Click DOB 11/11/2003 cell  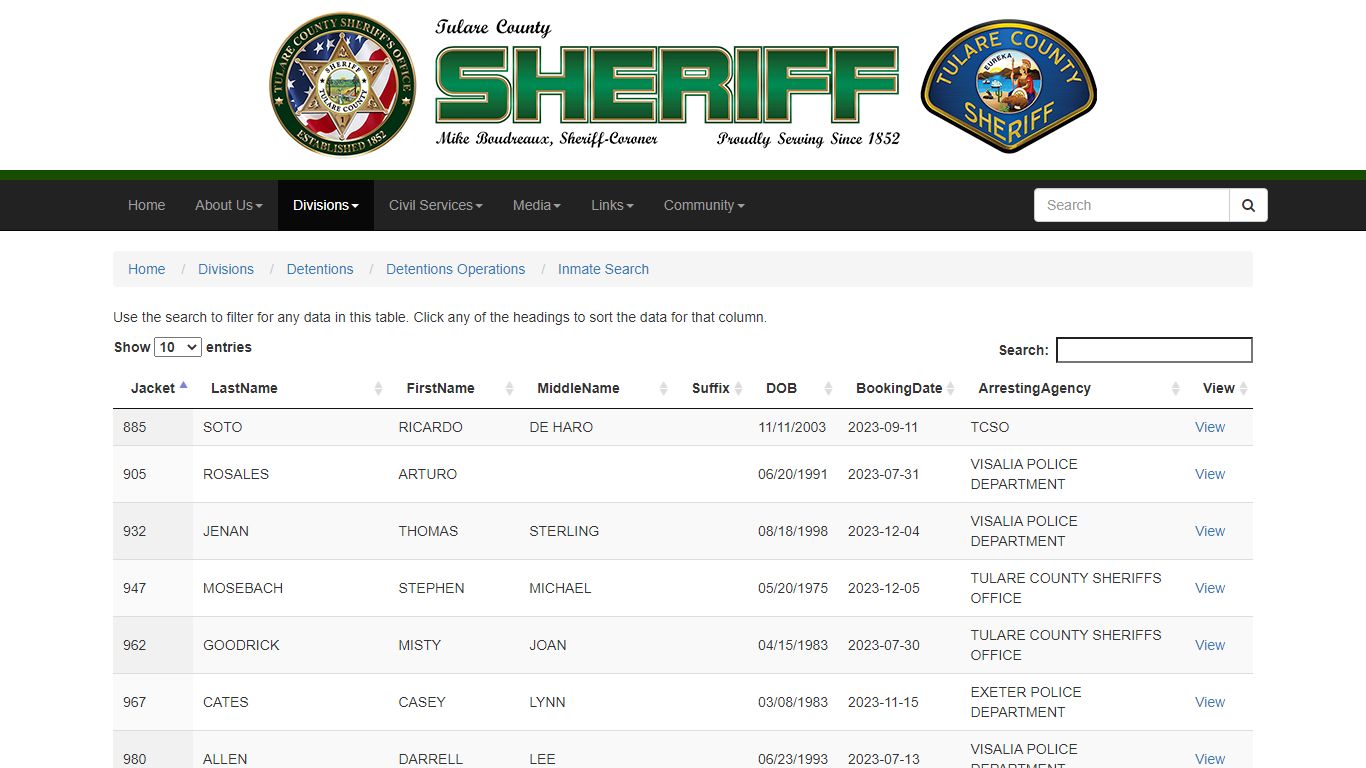click(793, 427)
